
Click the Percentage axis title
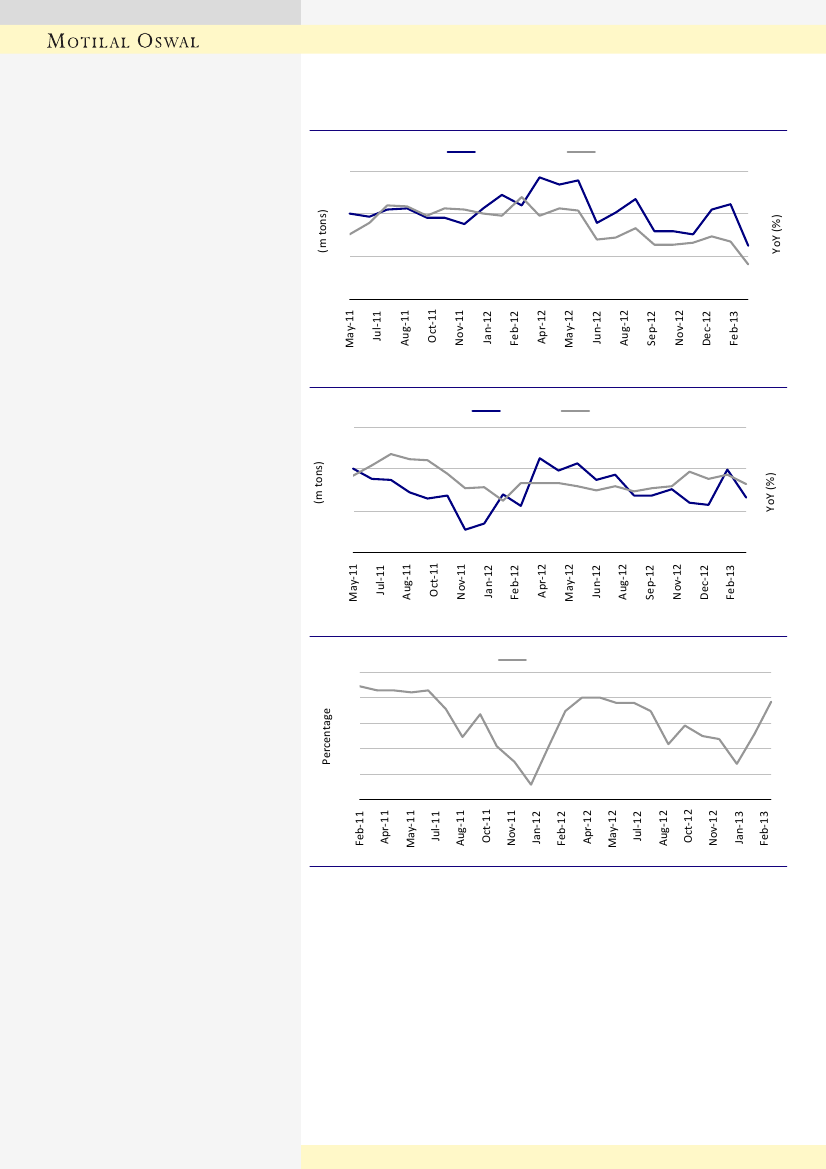point(326,736)
